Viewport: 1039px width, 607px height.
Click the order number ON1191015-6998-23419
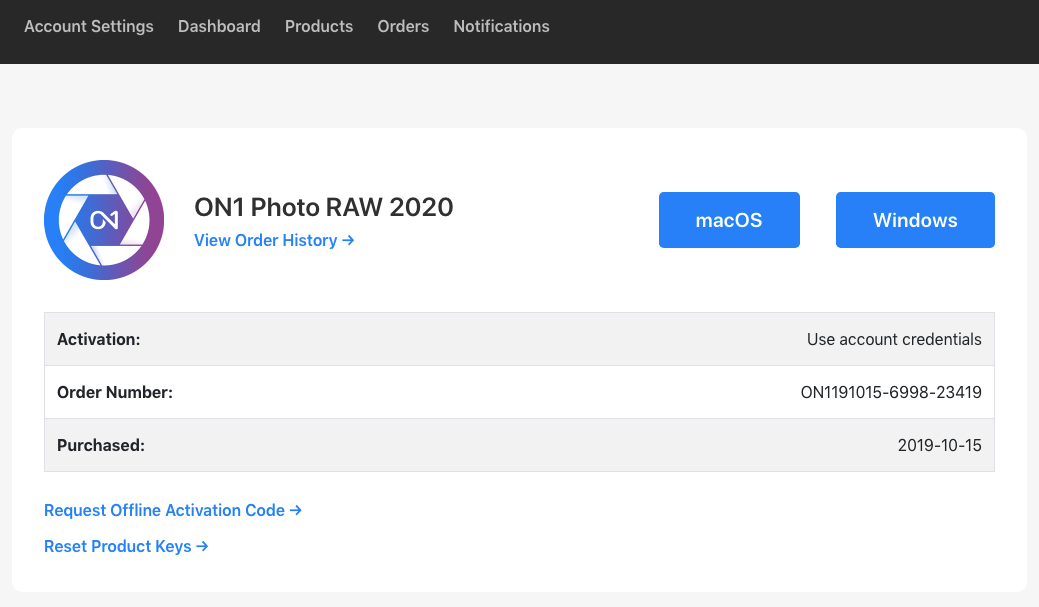(891, 392)
